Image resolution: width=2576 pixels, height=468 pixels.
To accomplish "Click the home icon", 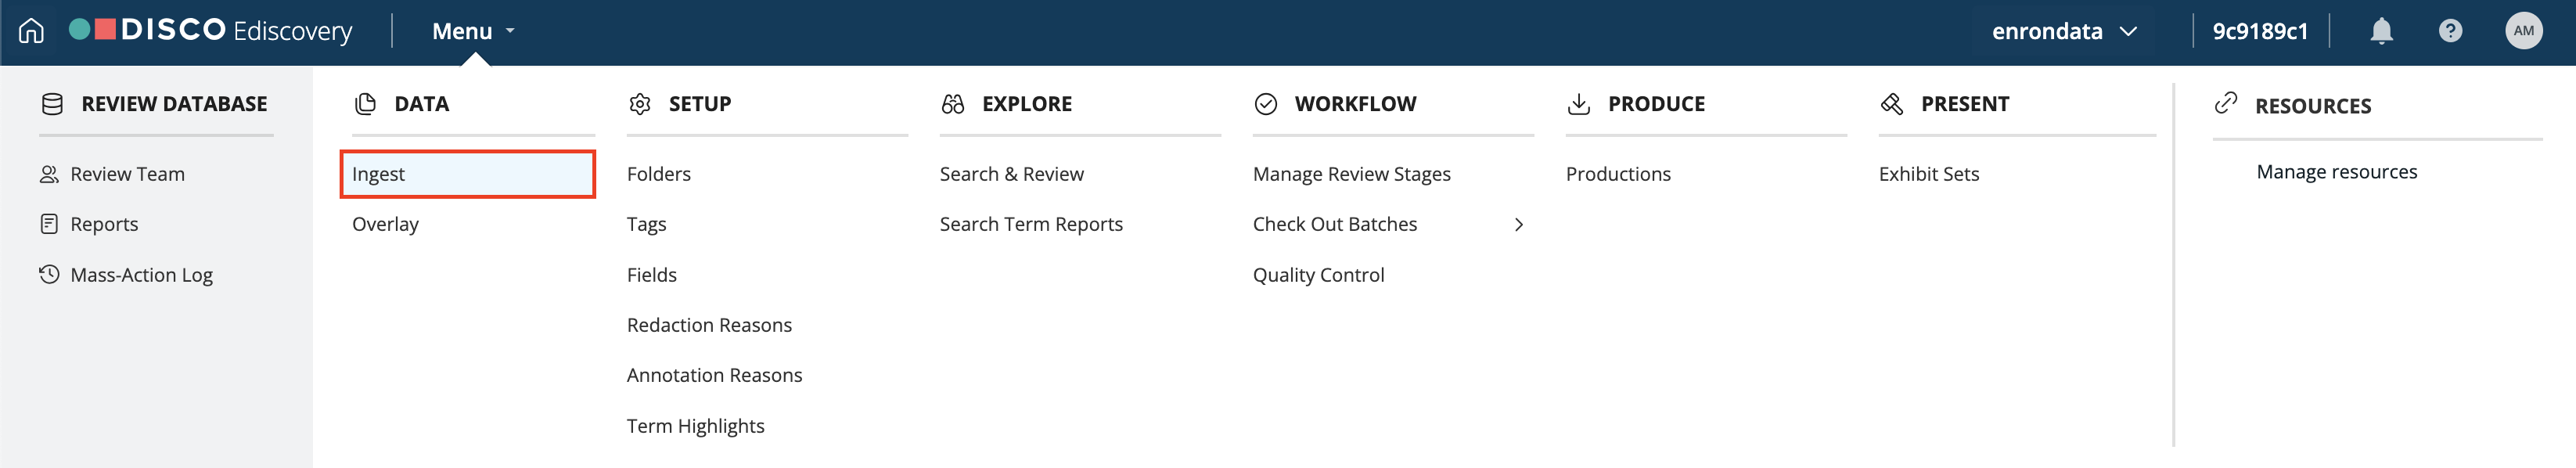I will click(31, 31).
